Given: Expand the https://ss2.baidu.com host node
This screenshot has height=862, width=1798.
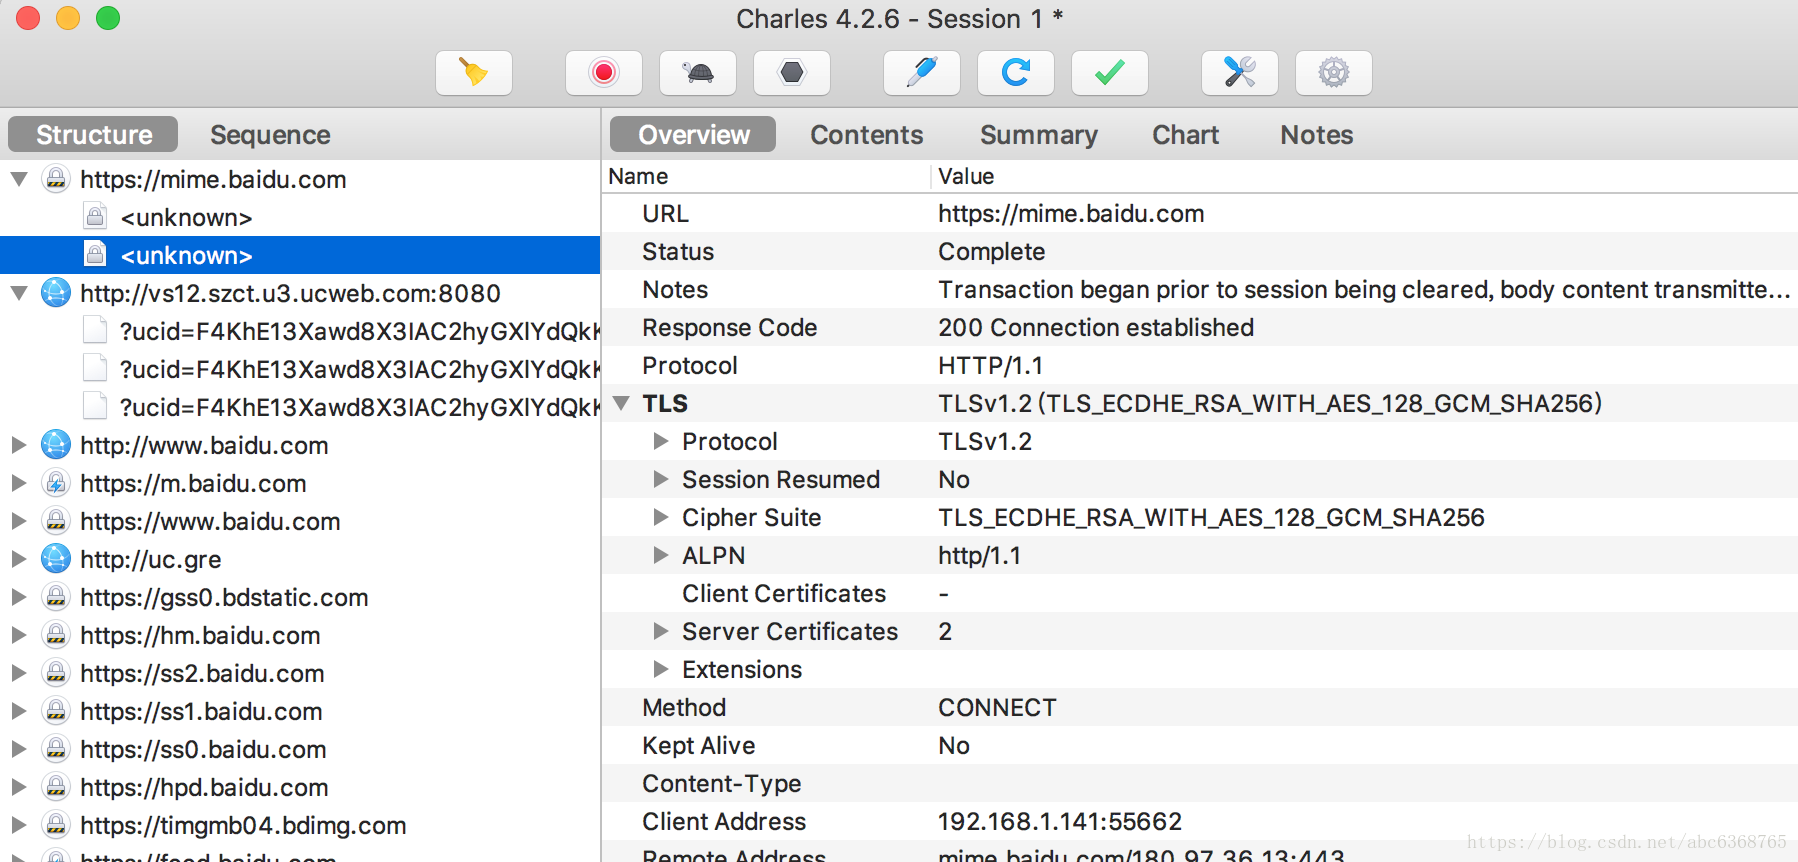Looking at the screenshot, I should pyautogui.click(x=19, y=673).
